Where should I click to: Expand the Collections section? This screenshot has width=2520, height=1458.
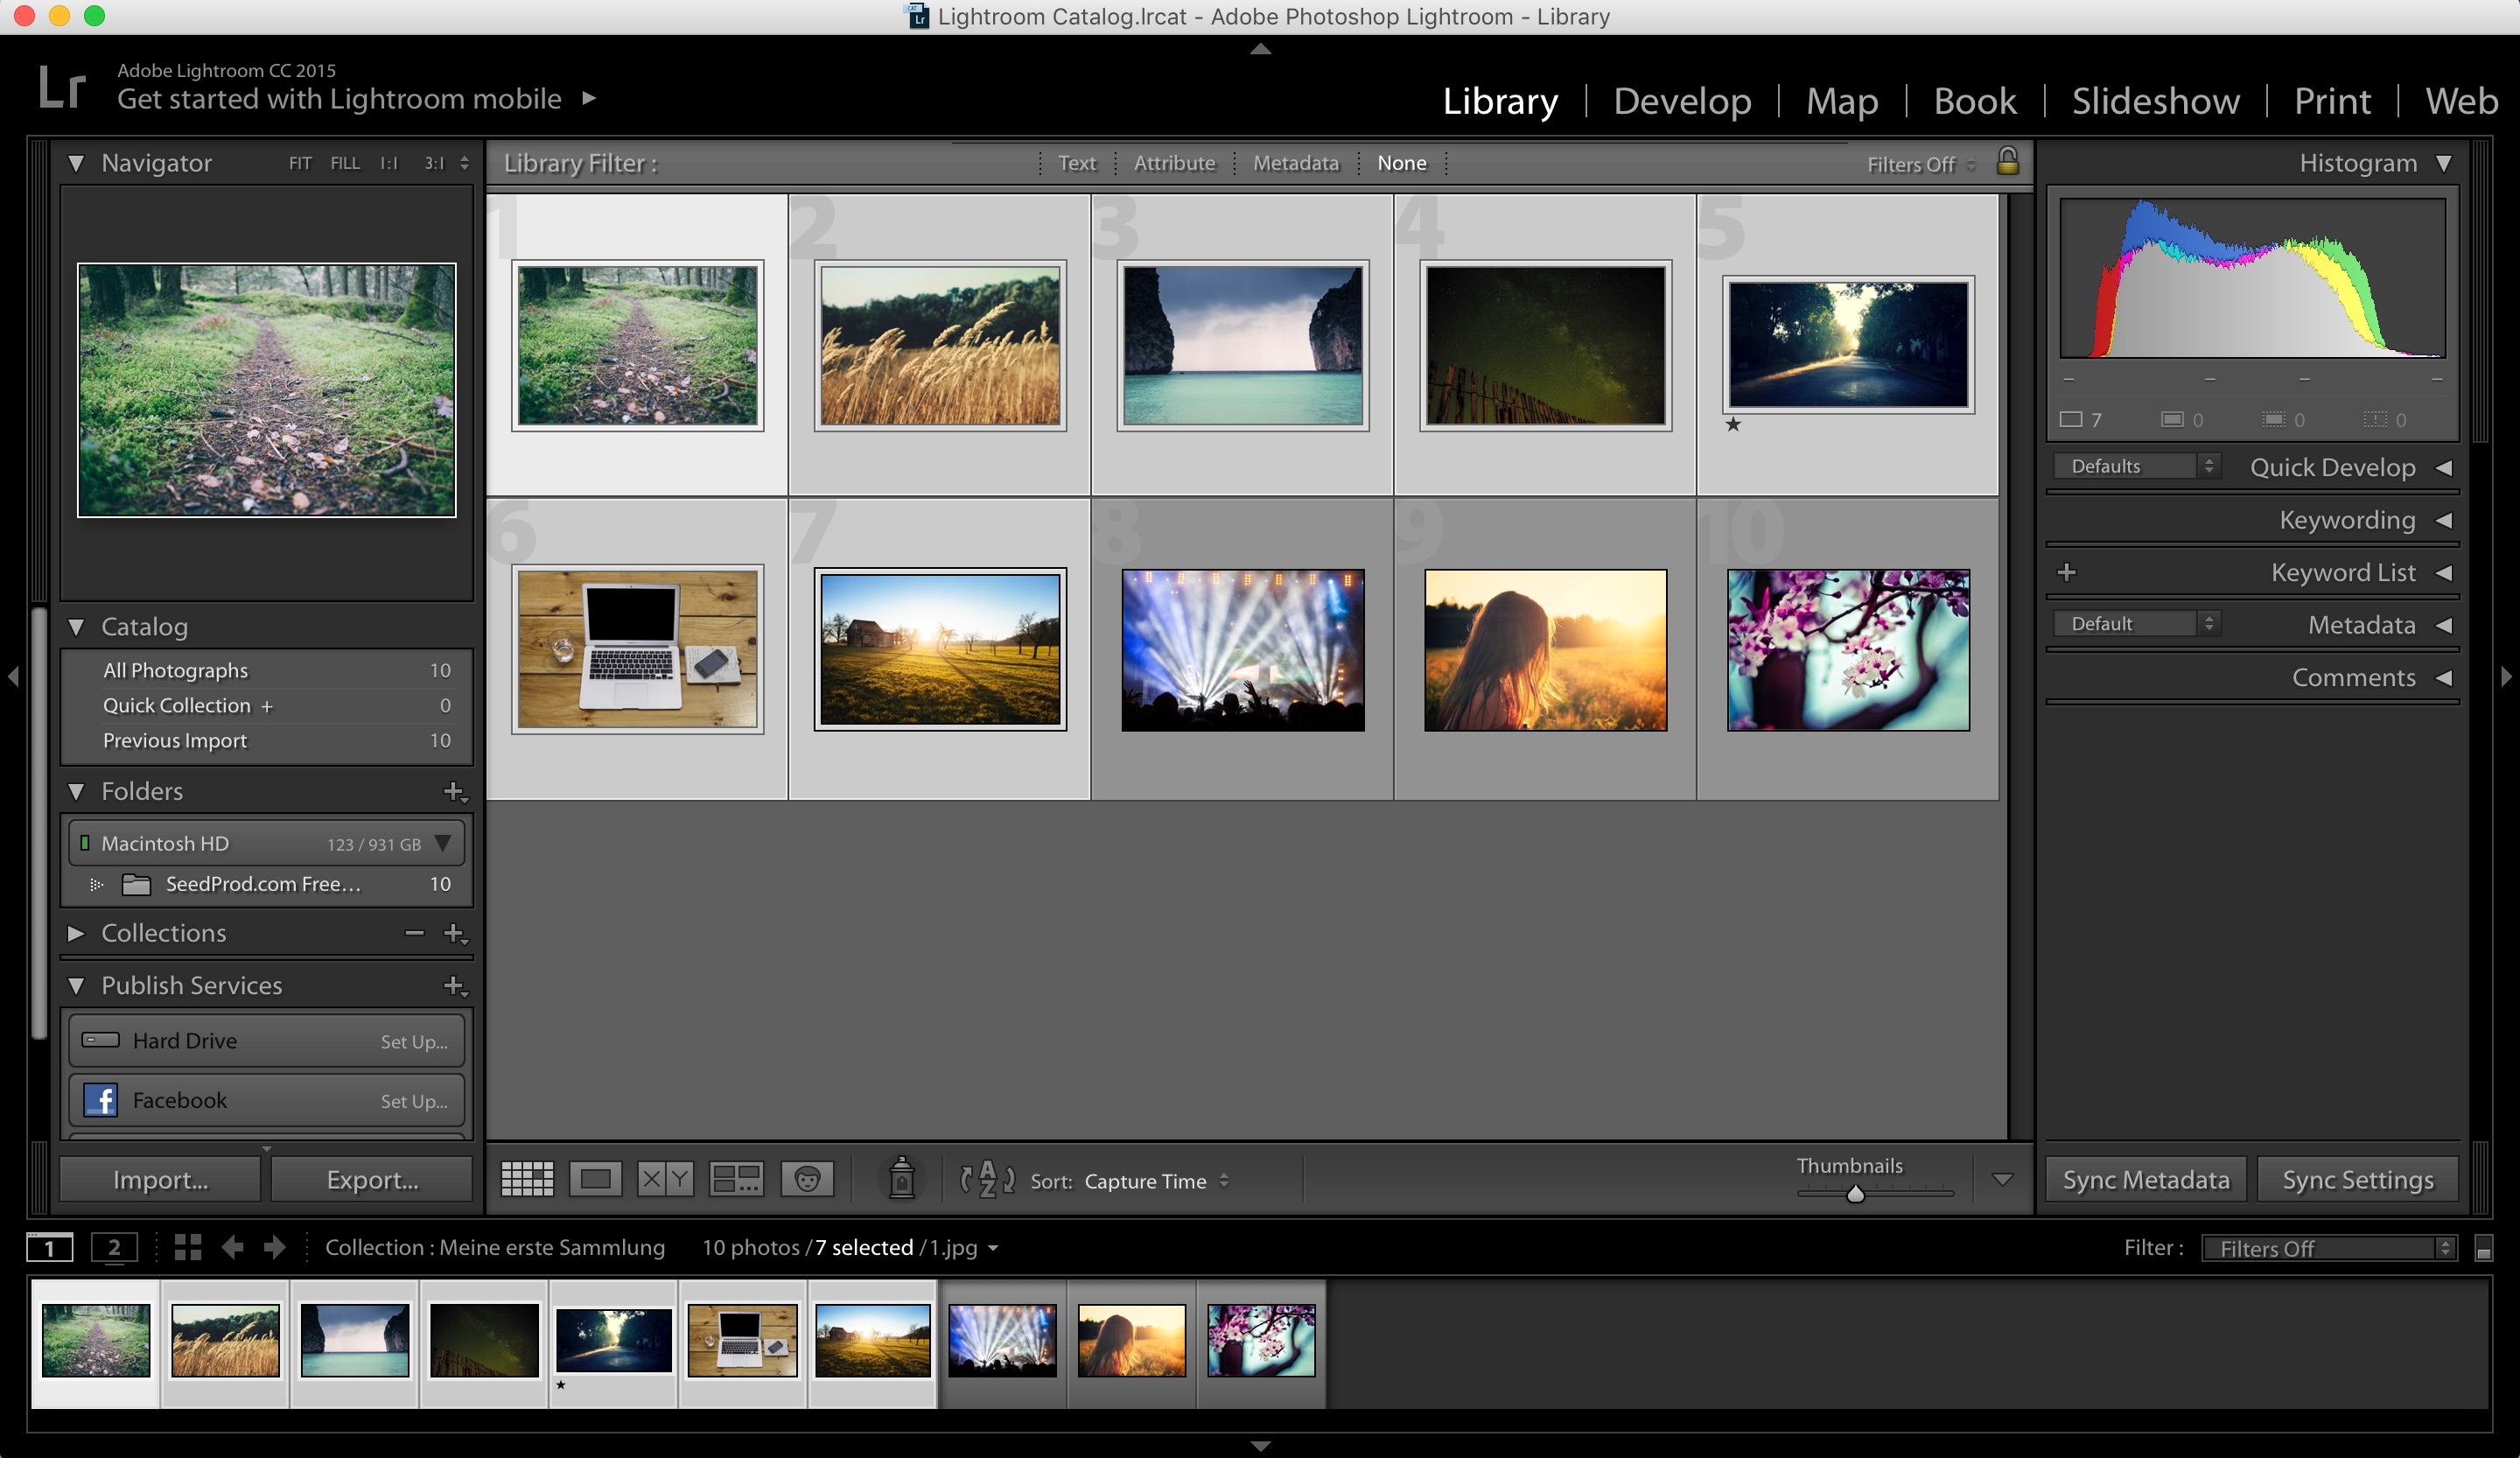coord(74,932)
